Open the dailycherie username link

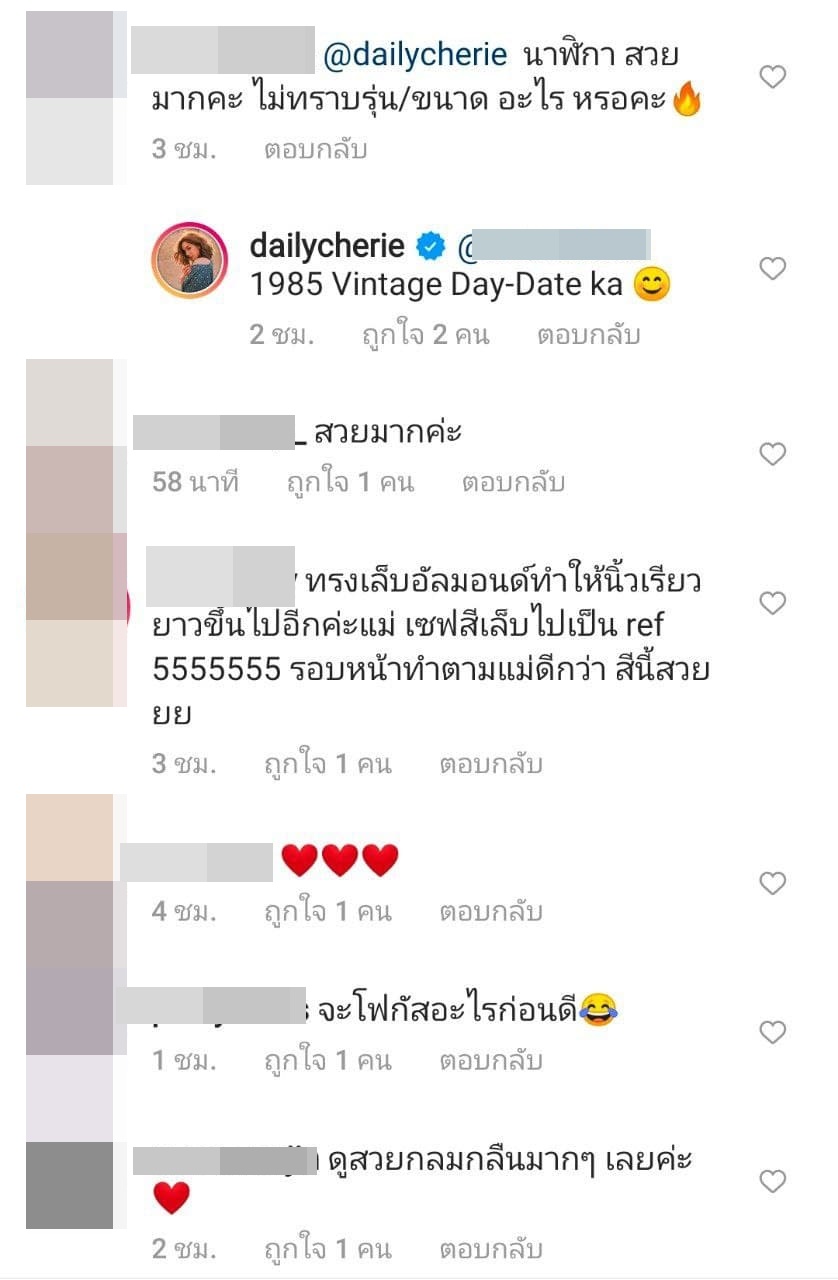tap(327, 245)
